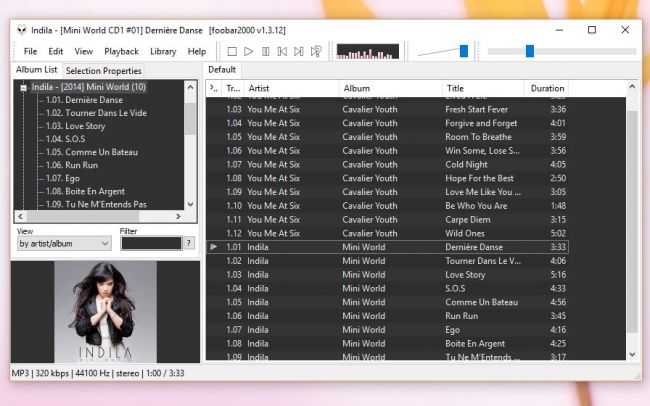Open the Library menu
This screenshot has height=406, width=650.
pos(163,51)
